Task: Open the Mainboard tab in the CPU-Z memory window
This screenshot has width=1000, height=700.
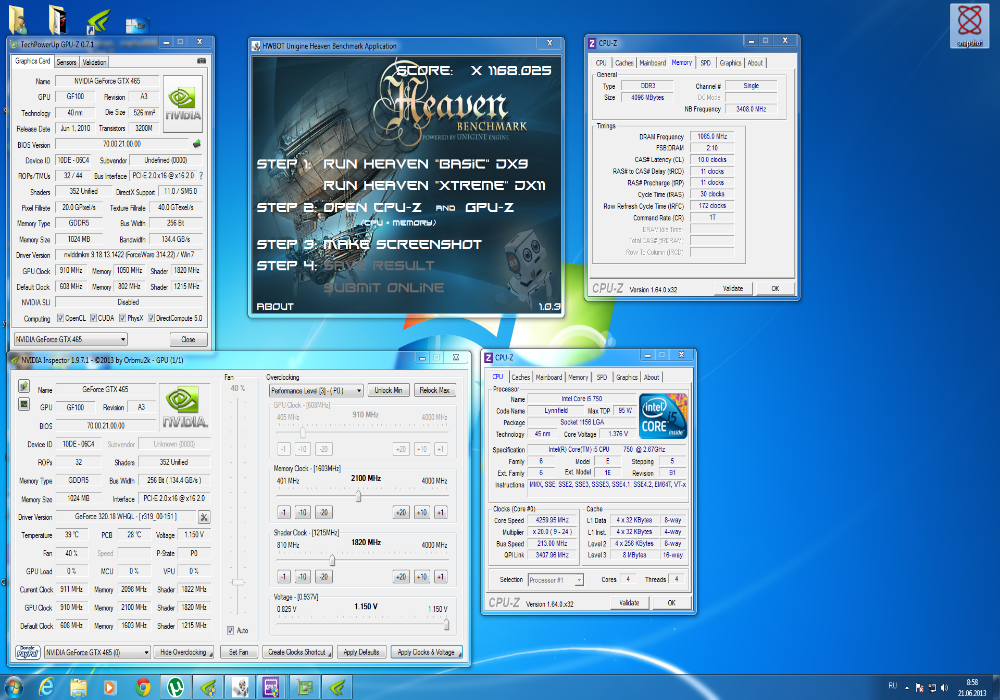Action: coord(652,62)
